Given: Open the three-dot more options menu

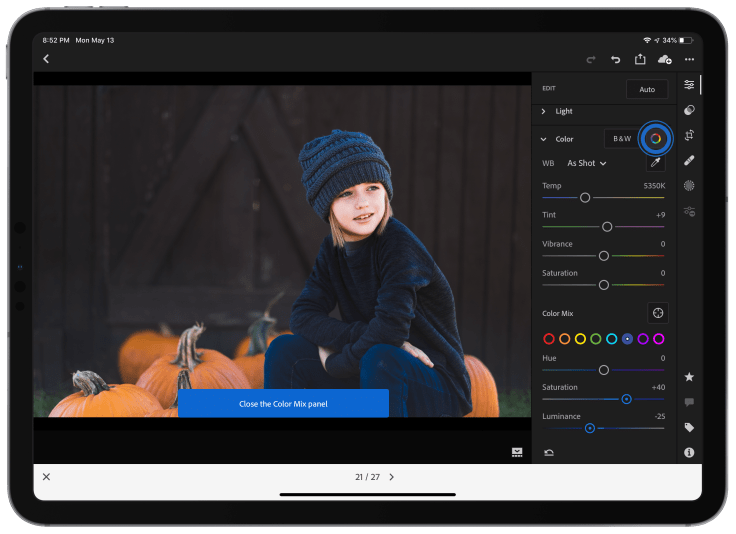Looking at the screenshot, I should (689, 59).
